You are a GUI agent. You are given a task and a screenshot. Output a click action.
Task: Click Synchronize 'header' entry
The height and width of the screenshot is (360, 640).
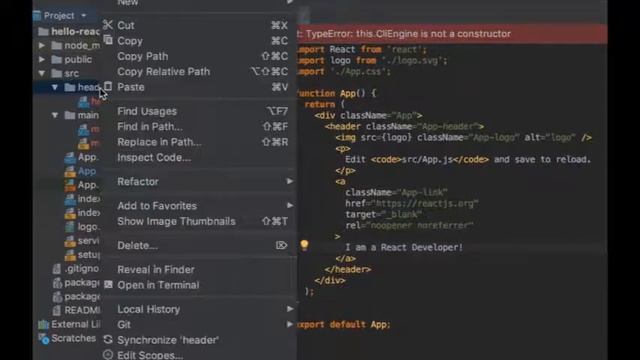coord(198,340)
